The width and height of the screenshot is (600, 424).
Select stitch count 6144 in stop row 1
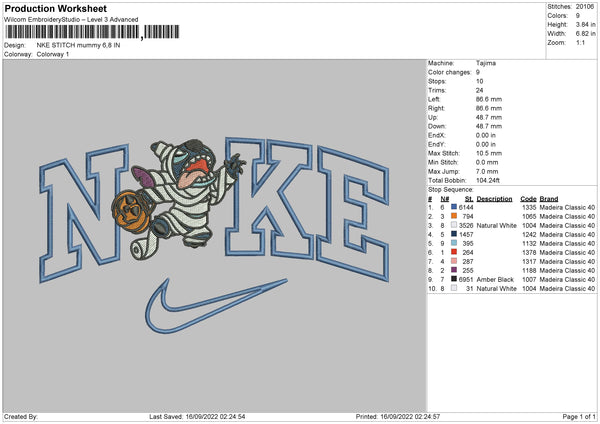[466, 207]
